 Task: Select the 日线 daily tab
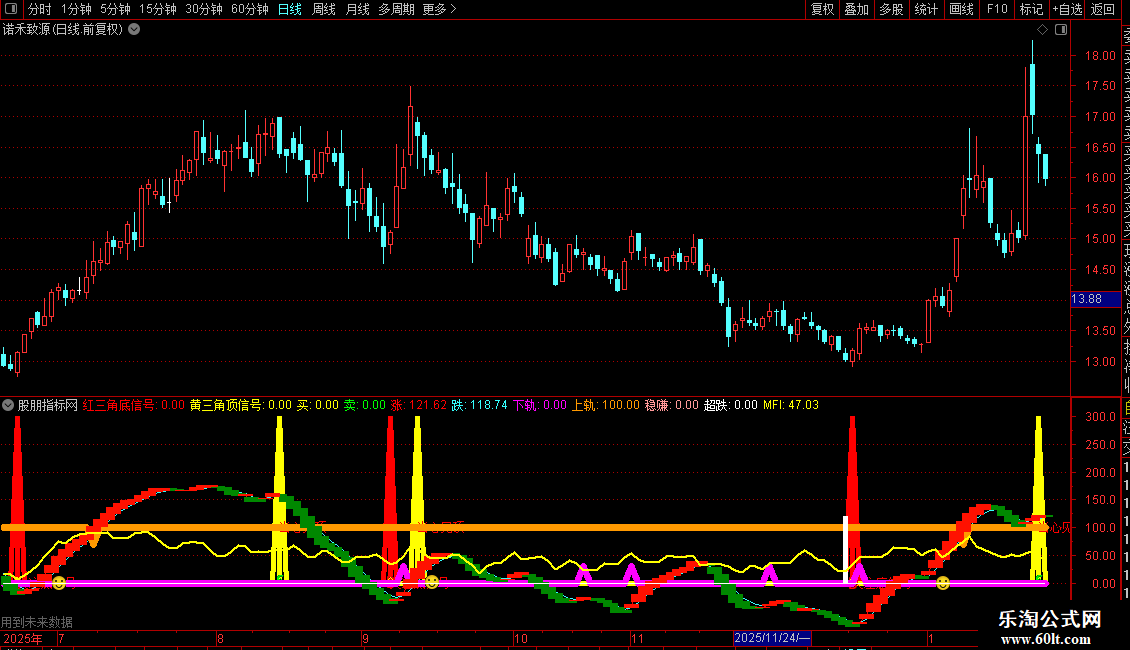pyautogui.click(x=290, y=9)
